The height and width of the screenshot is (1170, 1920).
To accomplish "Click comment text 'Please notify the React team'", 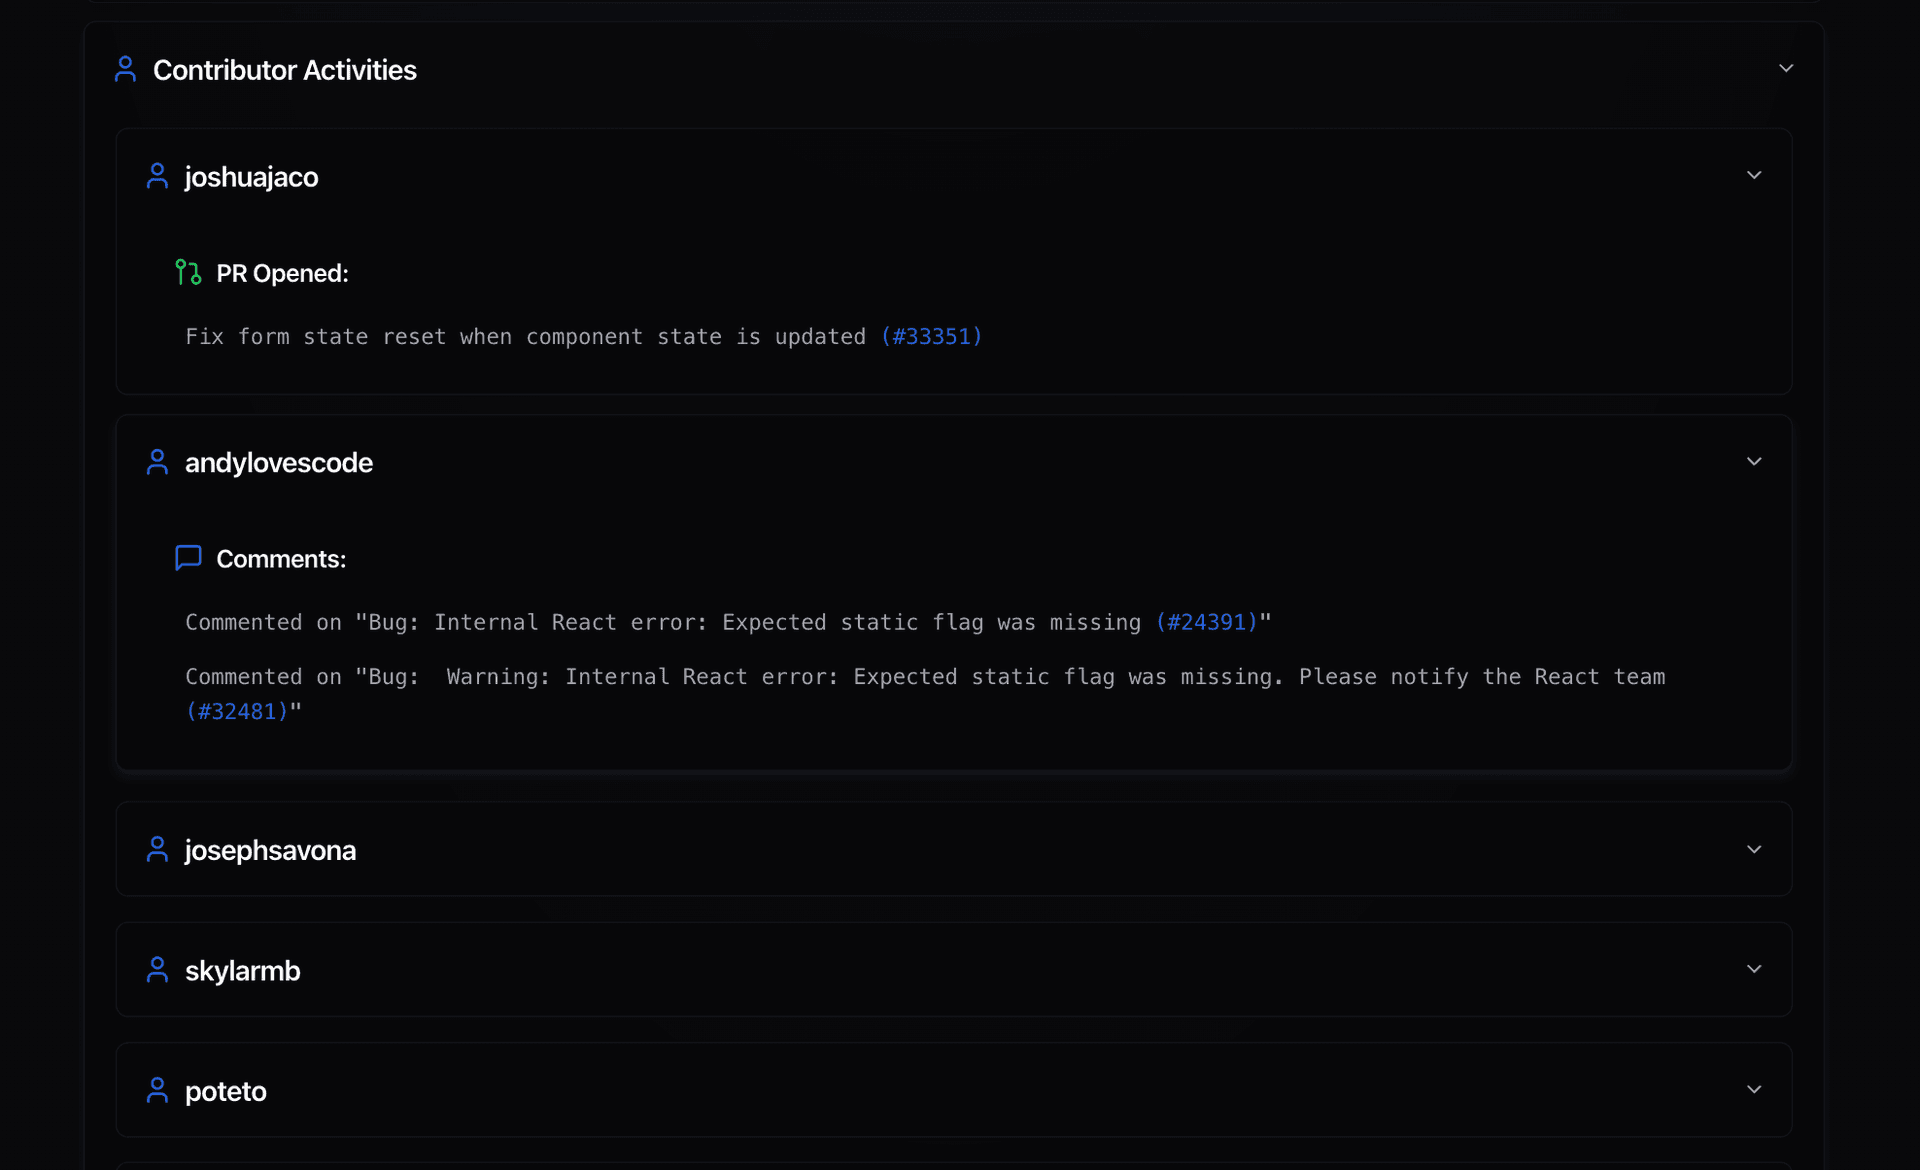I will (1482, 677).
